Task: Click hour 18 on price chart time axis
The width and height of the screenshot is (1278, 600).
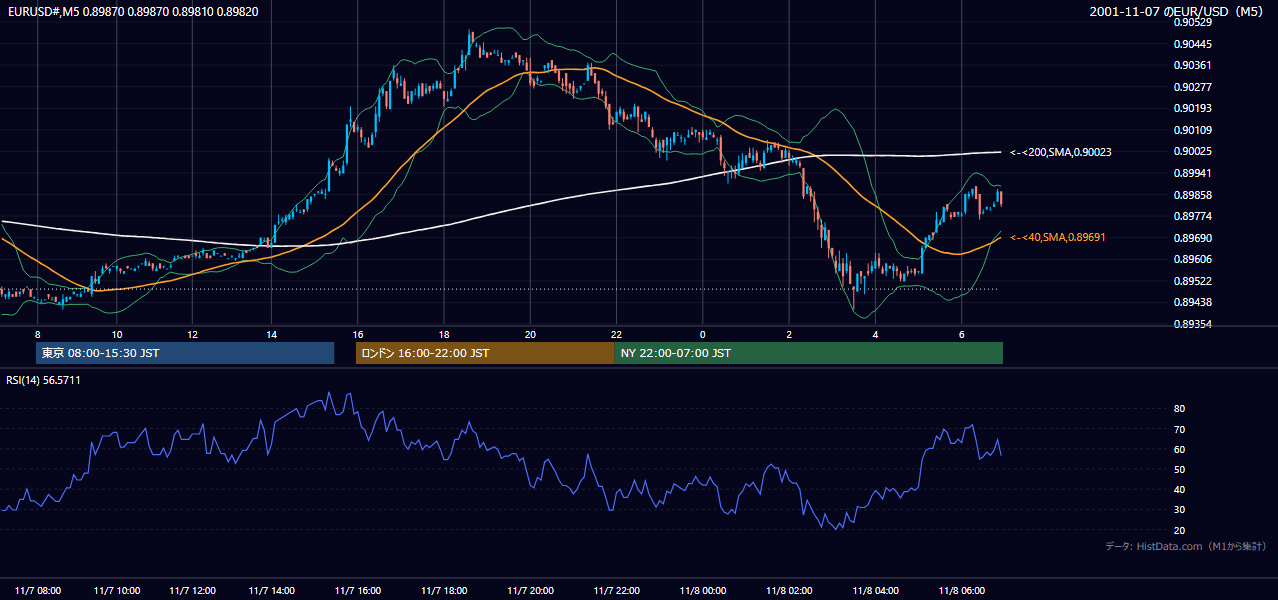Action: coord(444,334)
